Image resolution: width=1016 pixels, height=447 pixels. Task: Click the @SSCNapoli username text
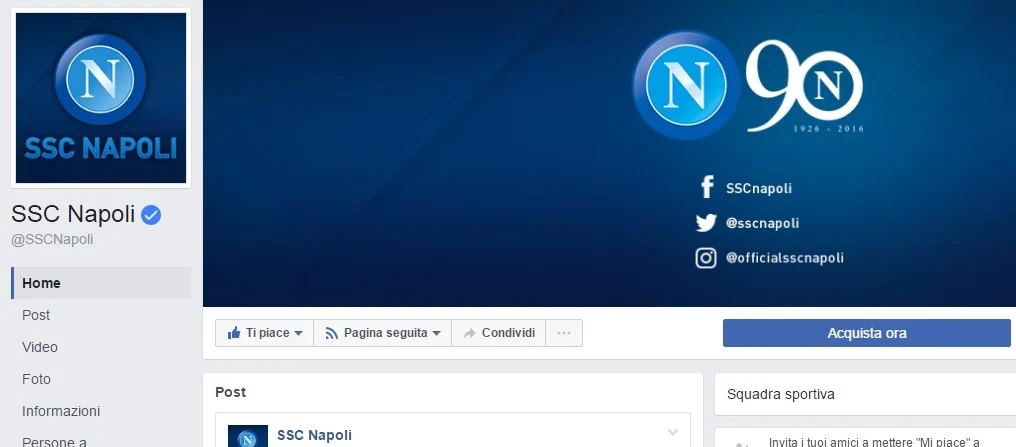click(x=52, y=240)
